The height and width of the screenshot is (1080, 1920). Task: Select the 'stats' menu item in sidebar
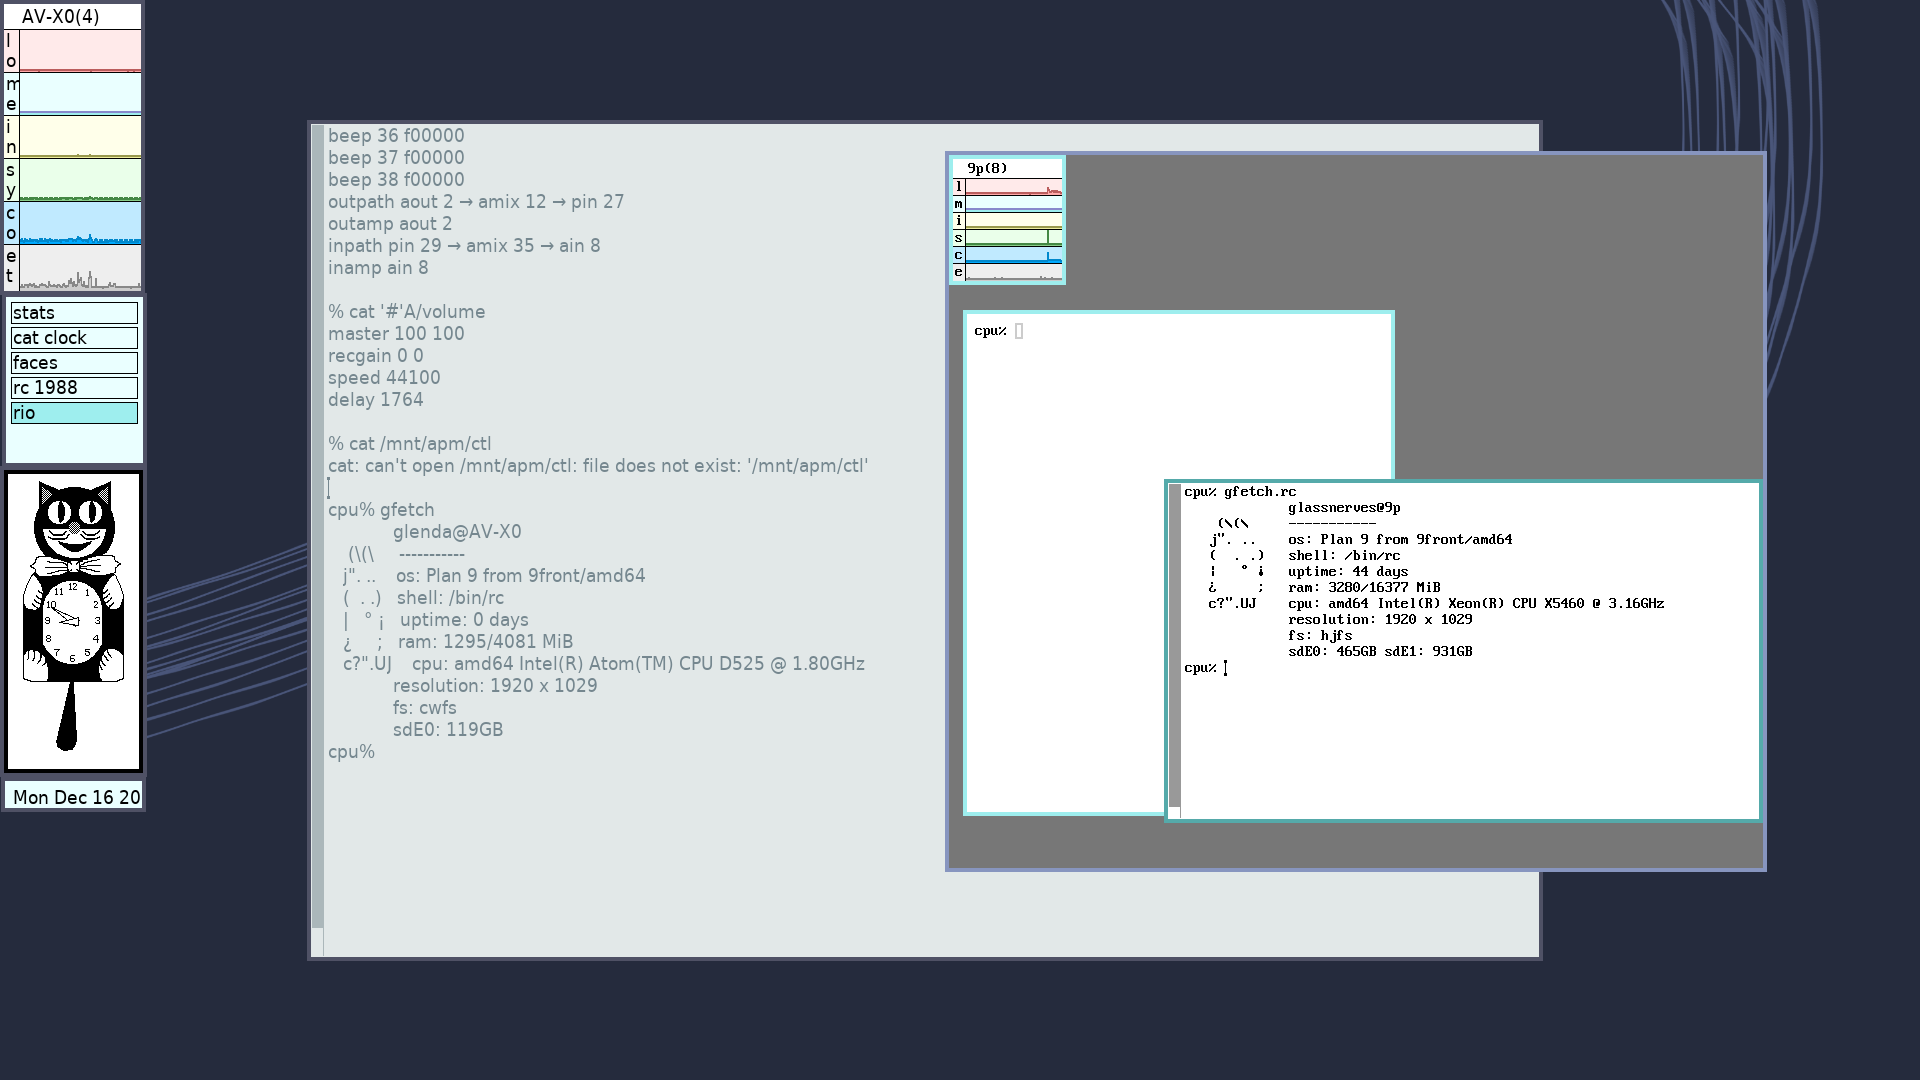(73, 313)
